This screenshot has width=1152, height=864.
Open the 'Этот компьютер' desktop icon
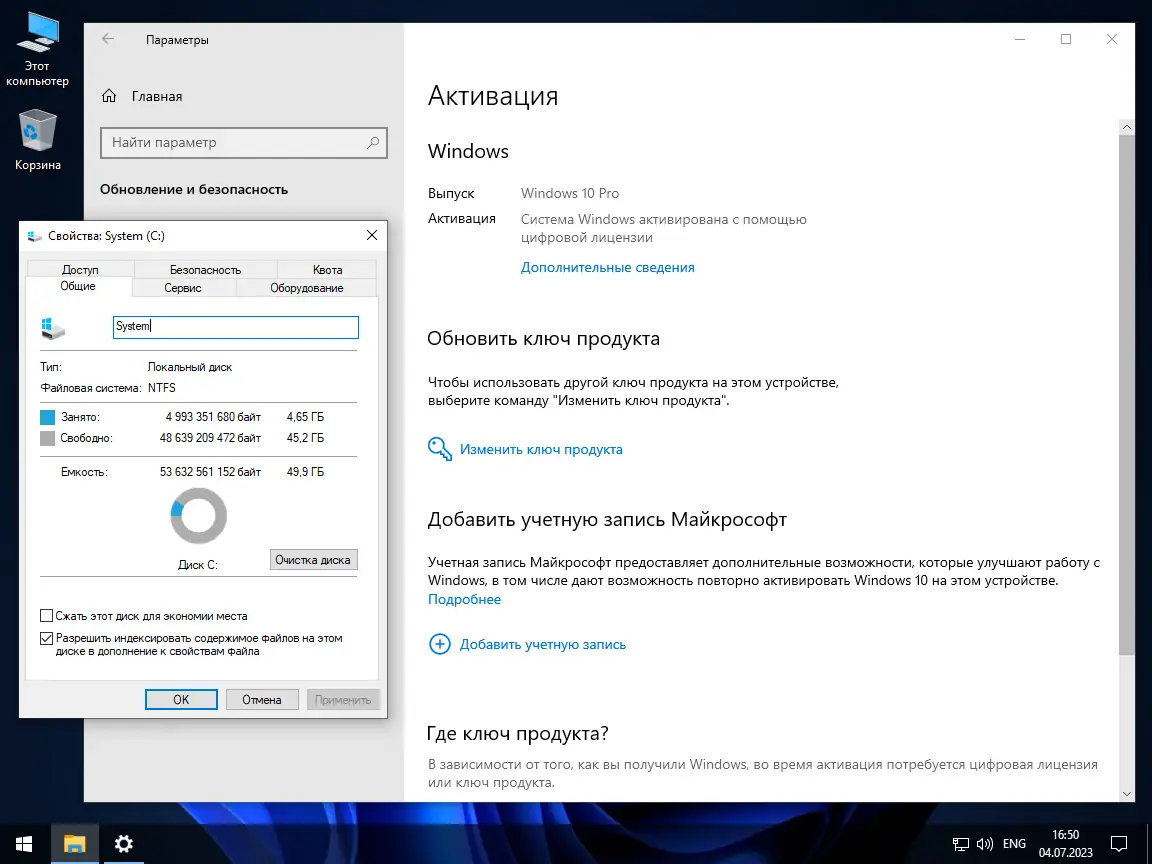(37, 49)
